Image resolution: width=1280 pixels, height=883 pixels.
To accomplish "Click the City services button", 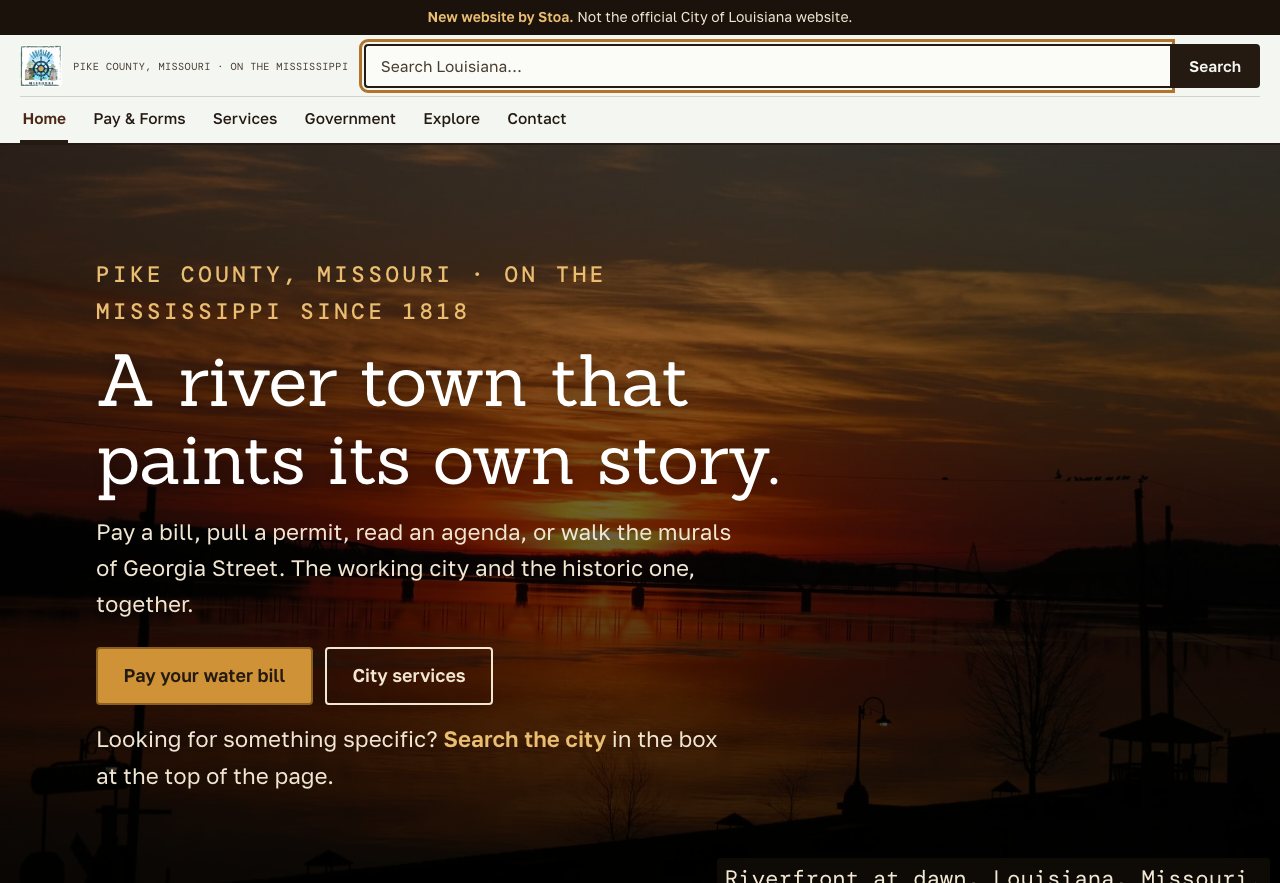I will [409, 676].
